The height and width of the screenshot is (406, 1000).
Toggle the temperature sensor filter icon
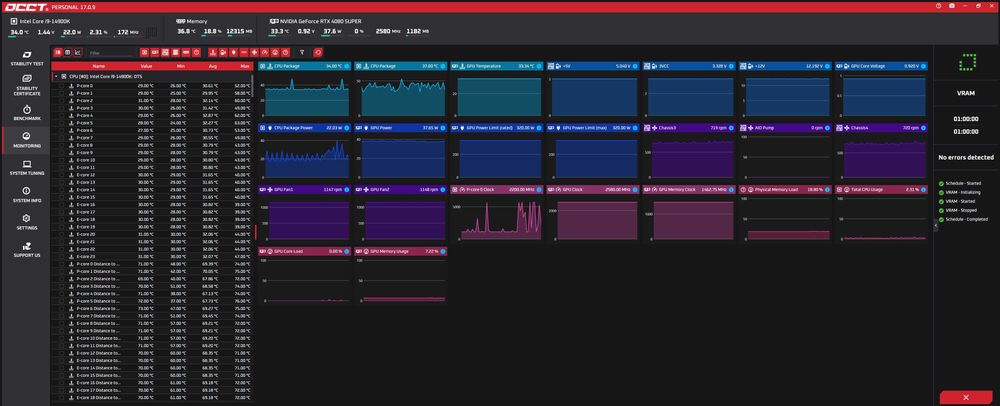pos(213,52)
